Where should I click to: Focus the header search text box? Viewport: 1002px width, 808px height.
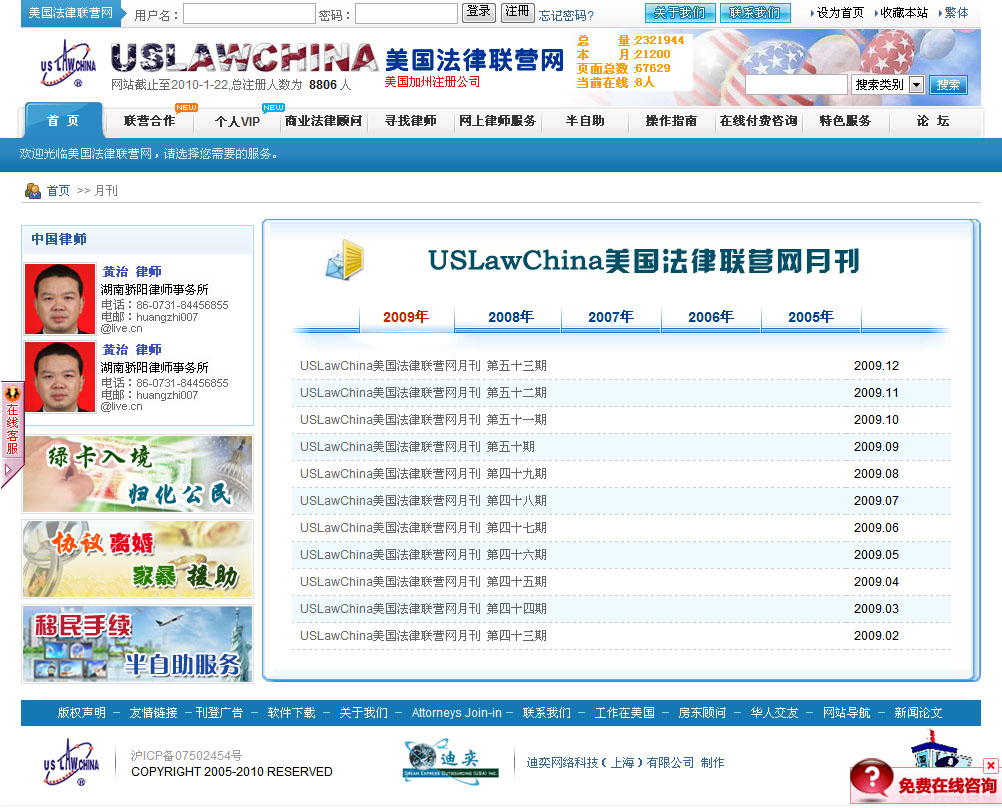(796, 84)
